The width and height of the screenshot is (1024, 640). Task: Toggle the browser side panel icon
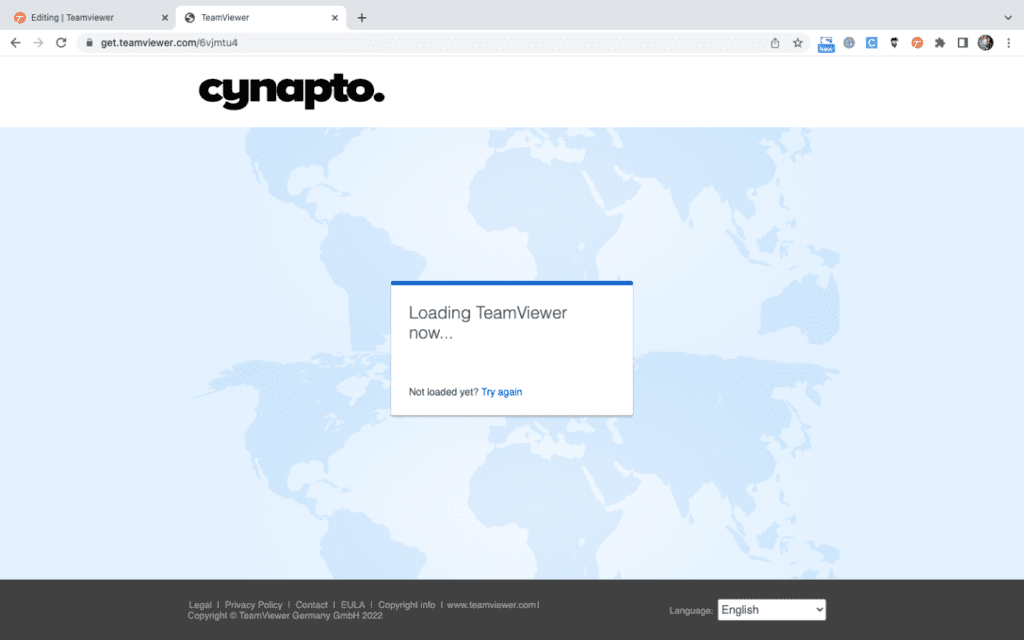[963, 43]
